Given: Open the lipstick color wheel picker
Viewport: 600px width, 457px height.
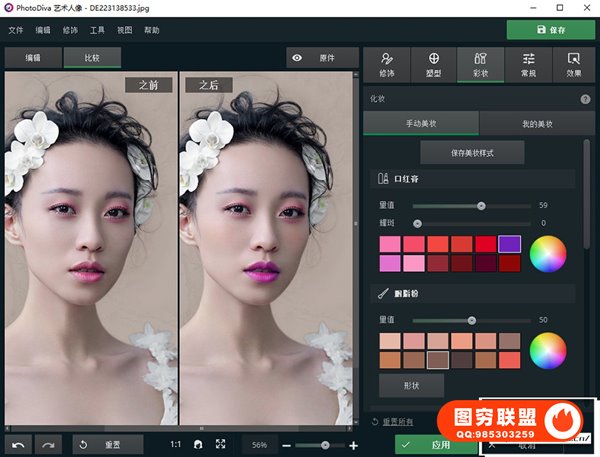Looking at the screenshot, I should click(x=547, y=253).
